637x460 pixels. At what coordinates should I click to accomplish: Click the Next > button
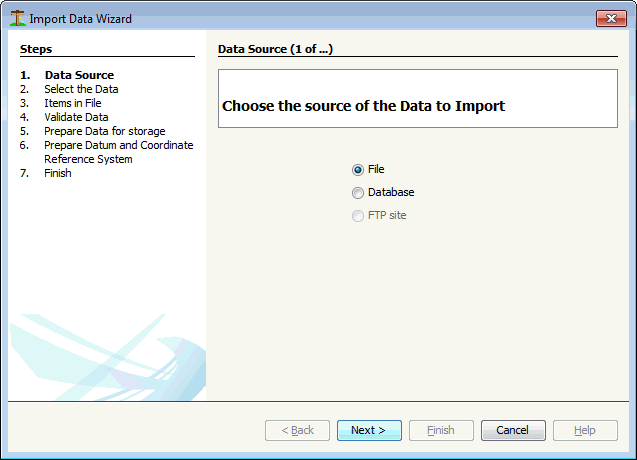pos(369,430)
